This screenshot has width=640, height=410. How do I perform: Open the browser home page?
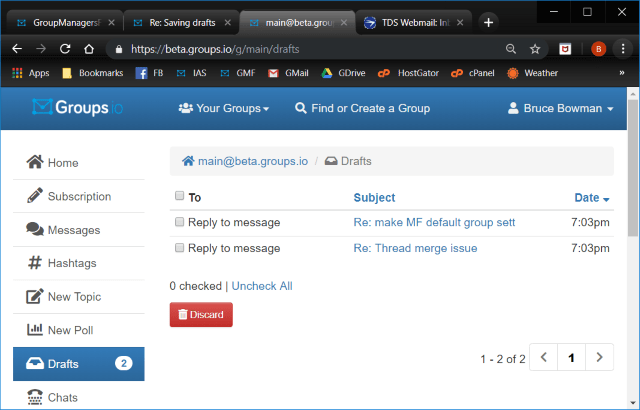pos(89,49)
